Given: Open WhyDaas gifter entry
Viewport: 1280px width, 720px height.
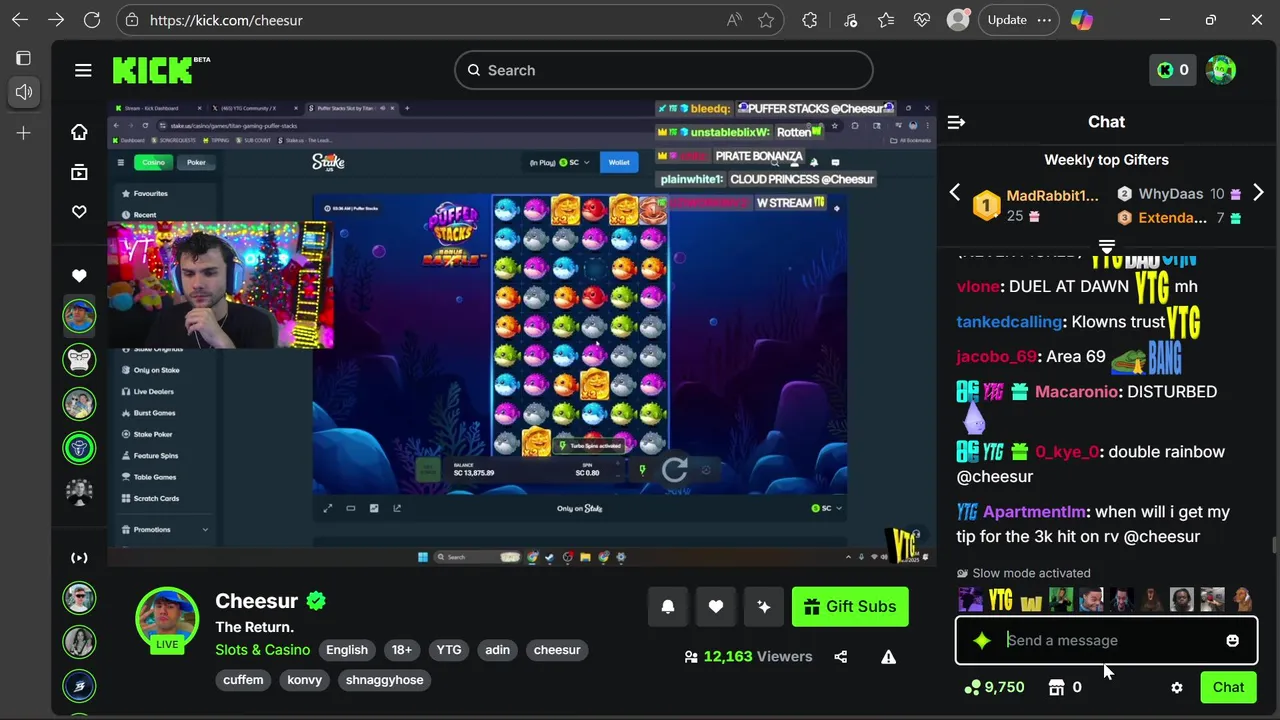Looking at the screenshot, I should [1179, 194].
